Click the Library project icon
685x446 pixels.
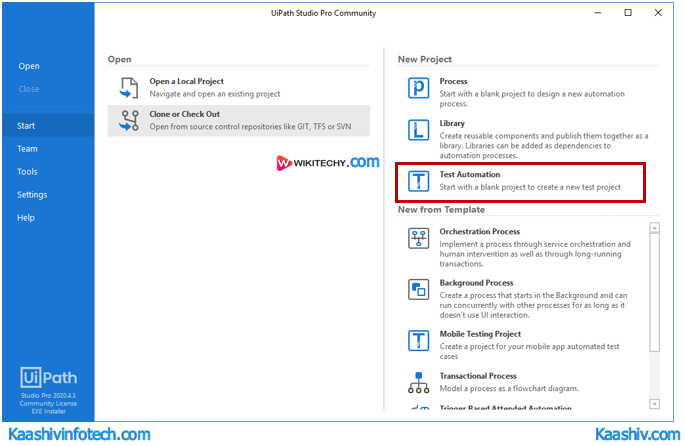tap(419, 131)
